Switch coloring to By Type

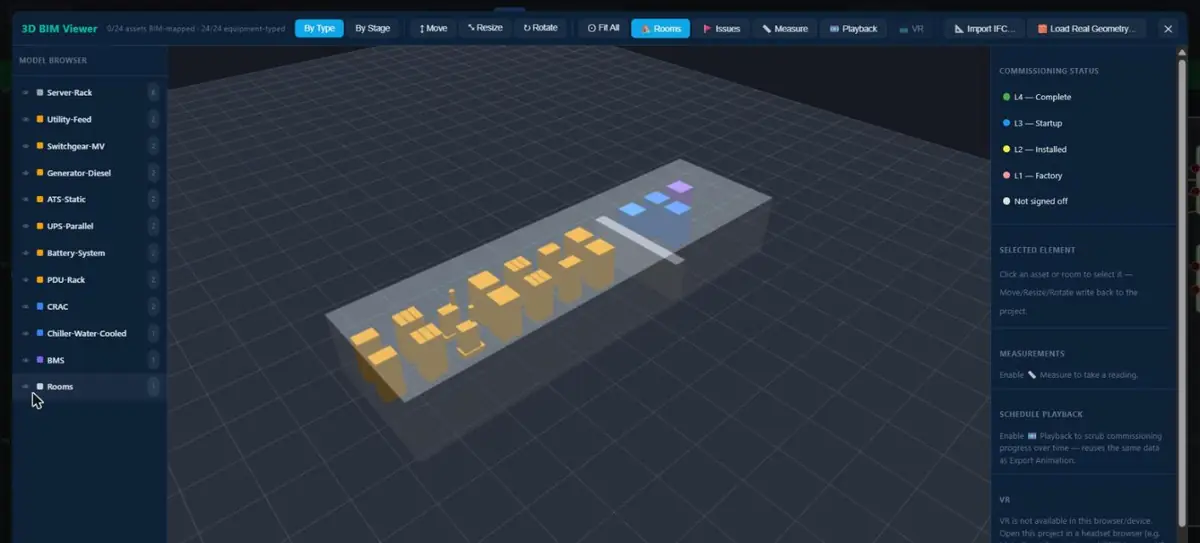[318, 28]
